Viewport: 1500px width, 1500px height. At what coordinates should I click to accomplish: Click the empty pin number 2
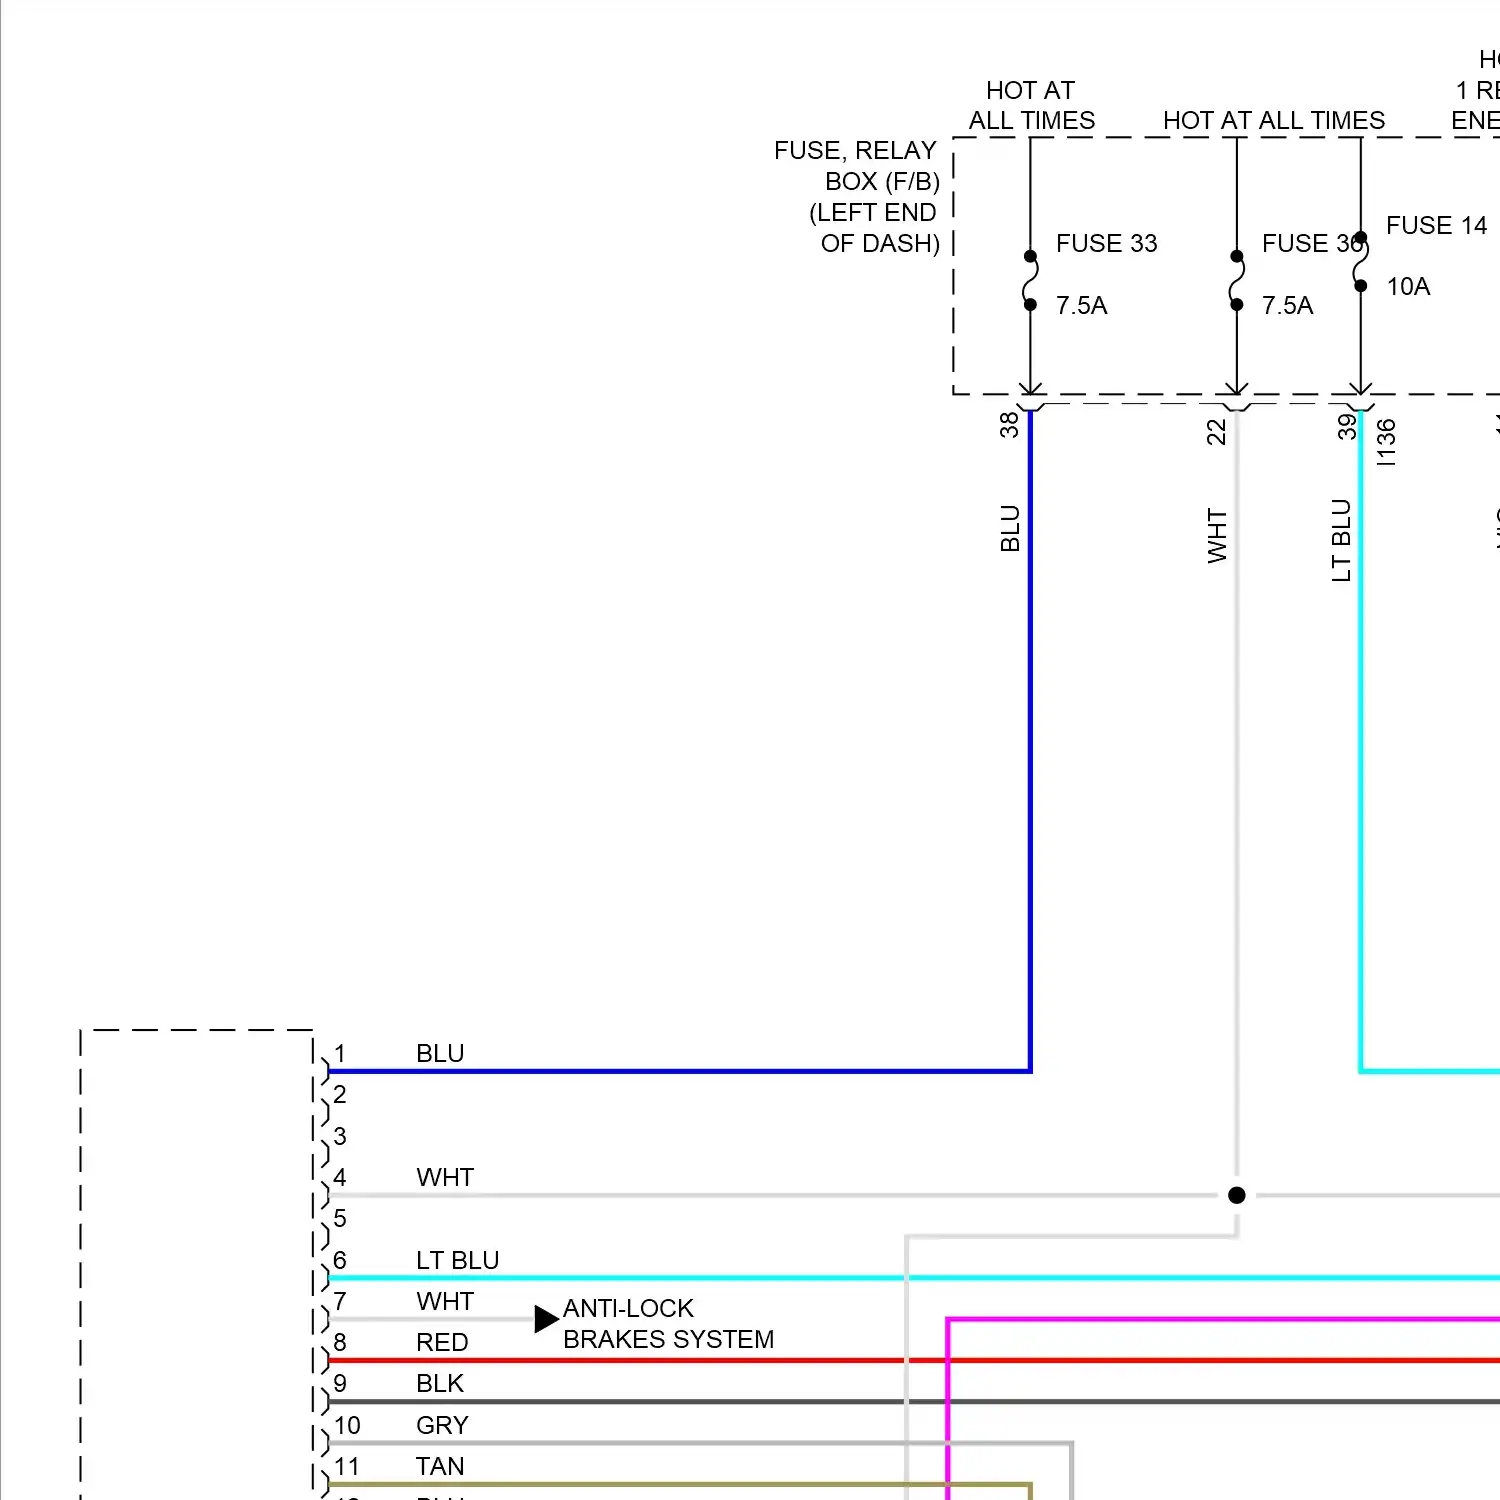point(340,1095)
